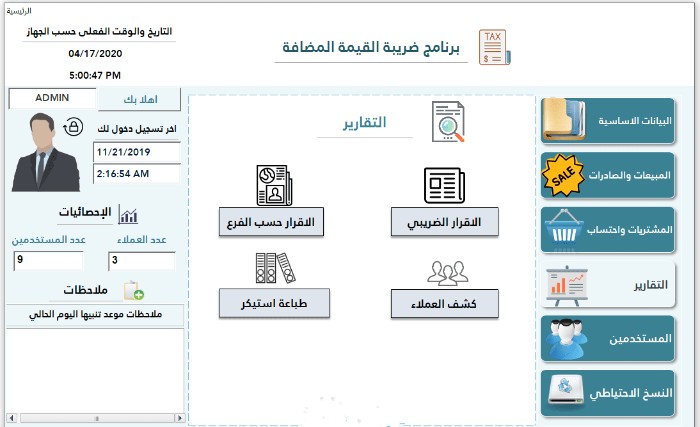
Task: Click the reports magnifier document icon
Action: [x=448, y=121]
